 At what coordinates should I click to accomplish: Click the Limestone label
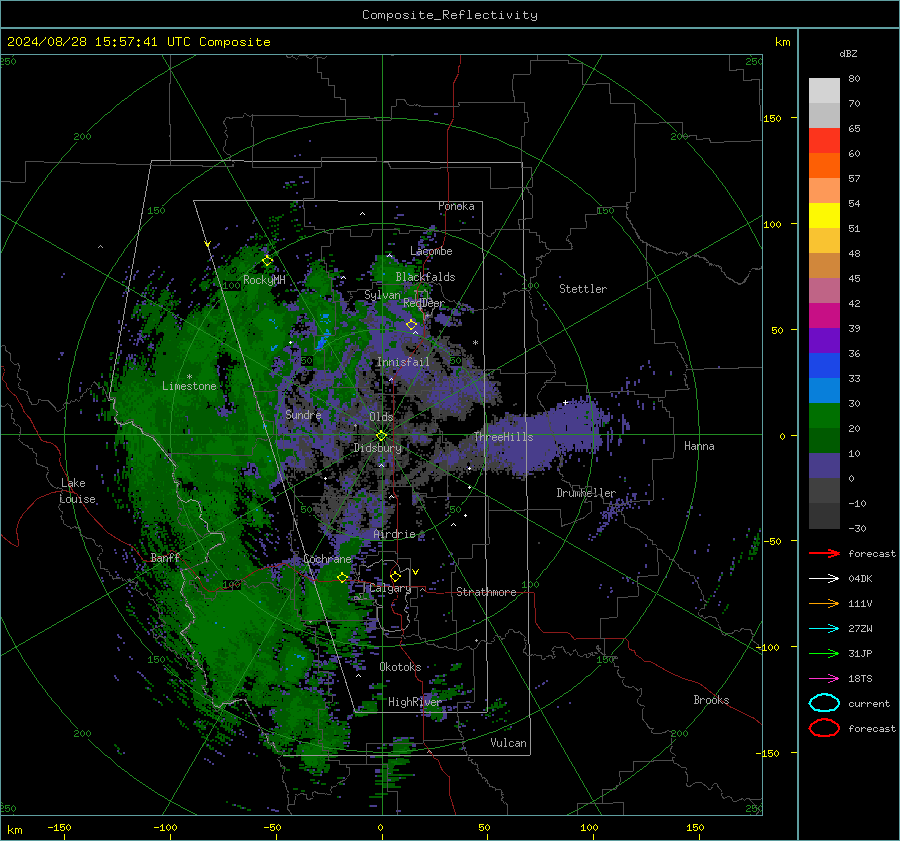[x=189, y=386]
